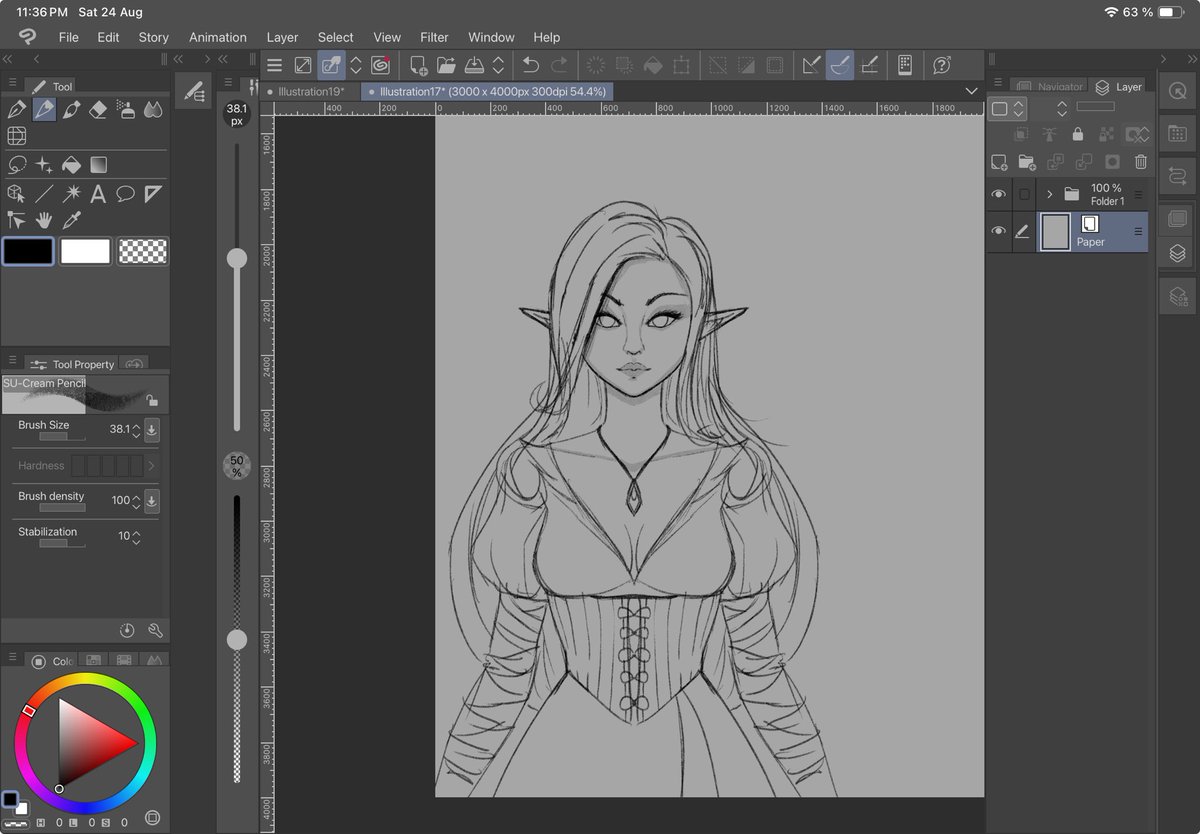Click the brush size slider knob

(237, 258)
